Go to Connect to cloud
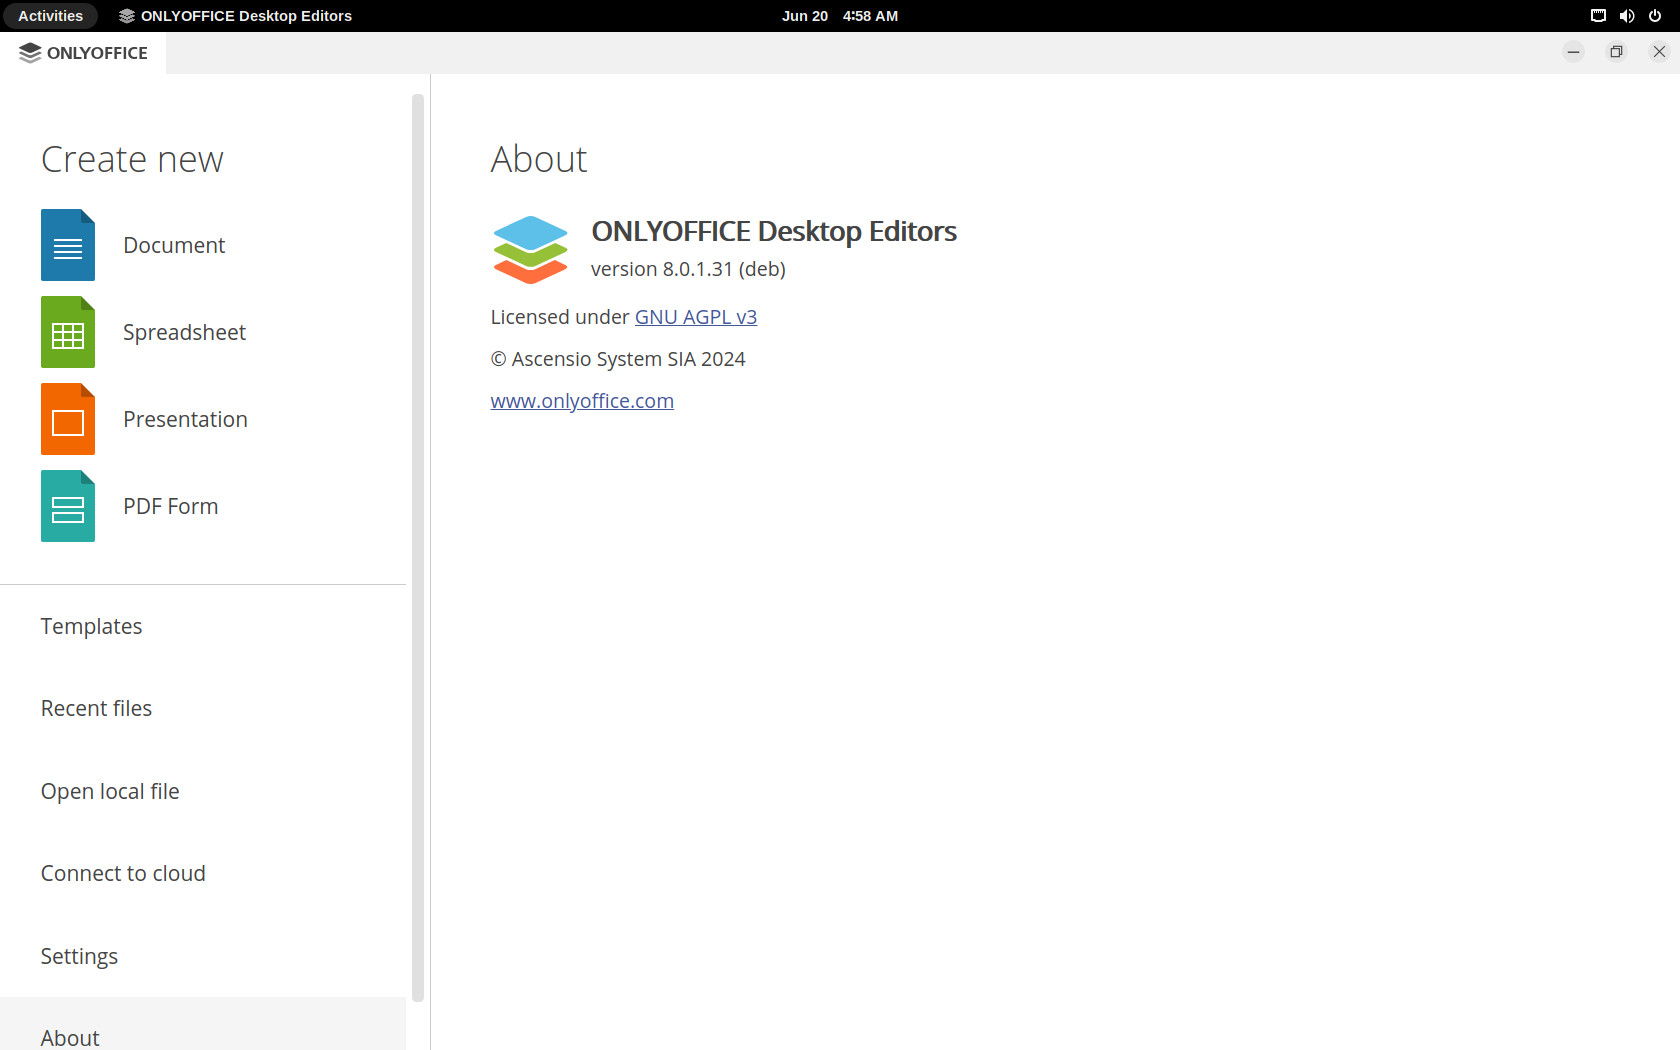Viewport: 1680px width, 1050px height. [x=203, y=873]
